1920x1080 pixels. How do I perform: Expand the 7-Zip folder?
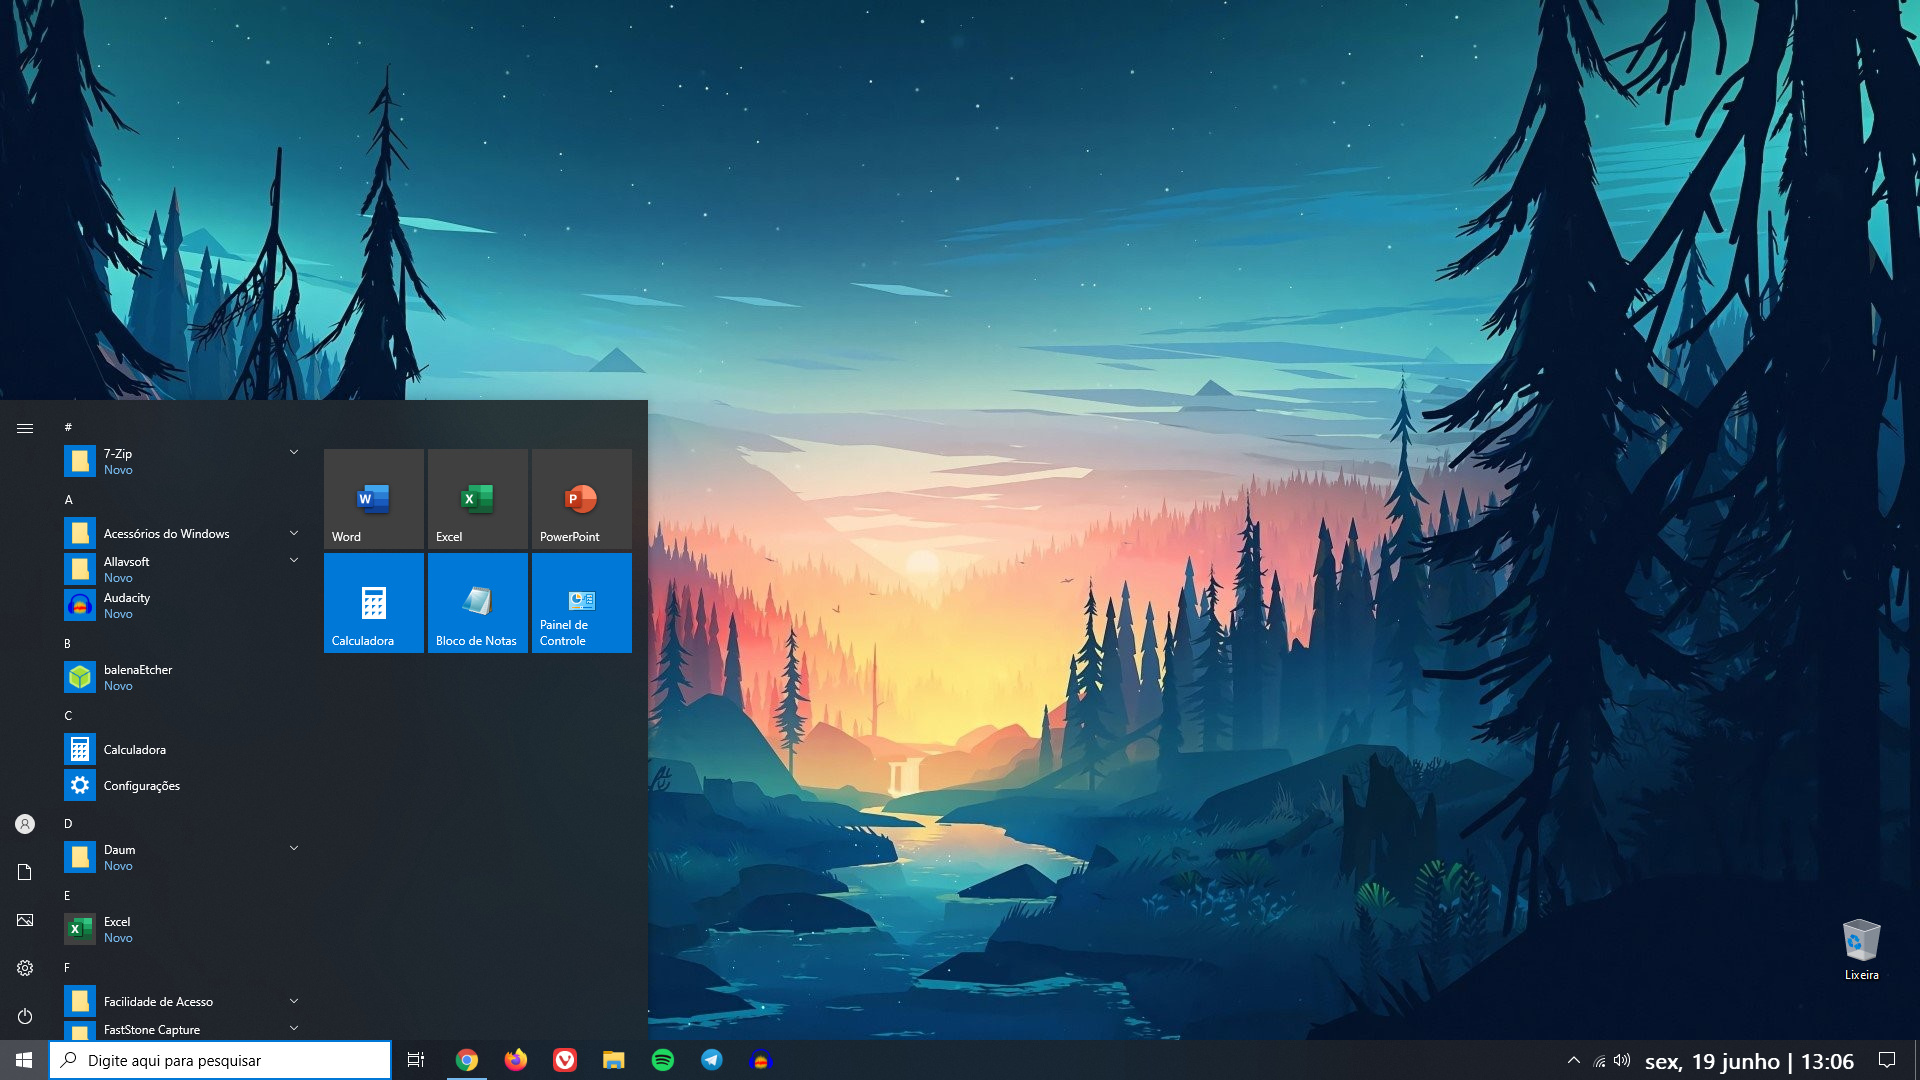(x=294, y=453)
